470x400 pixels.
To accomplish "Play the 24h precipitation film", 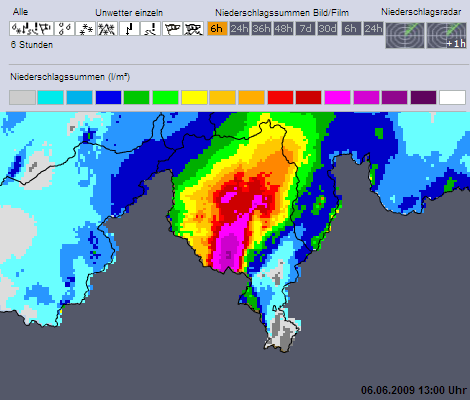I will 373,29.
